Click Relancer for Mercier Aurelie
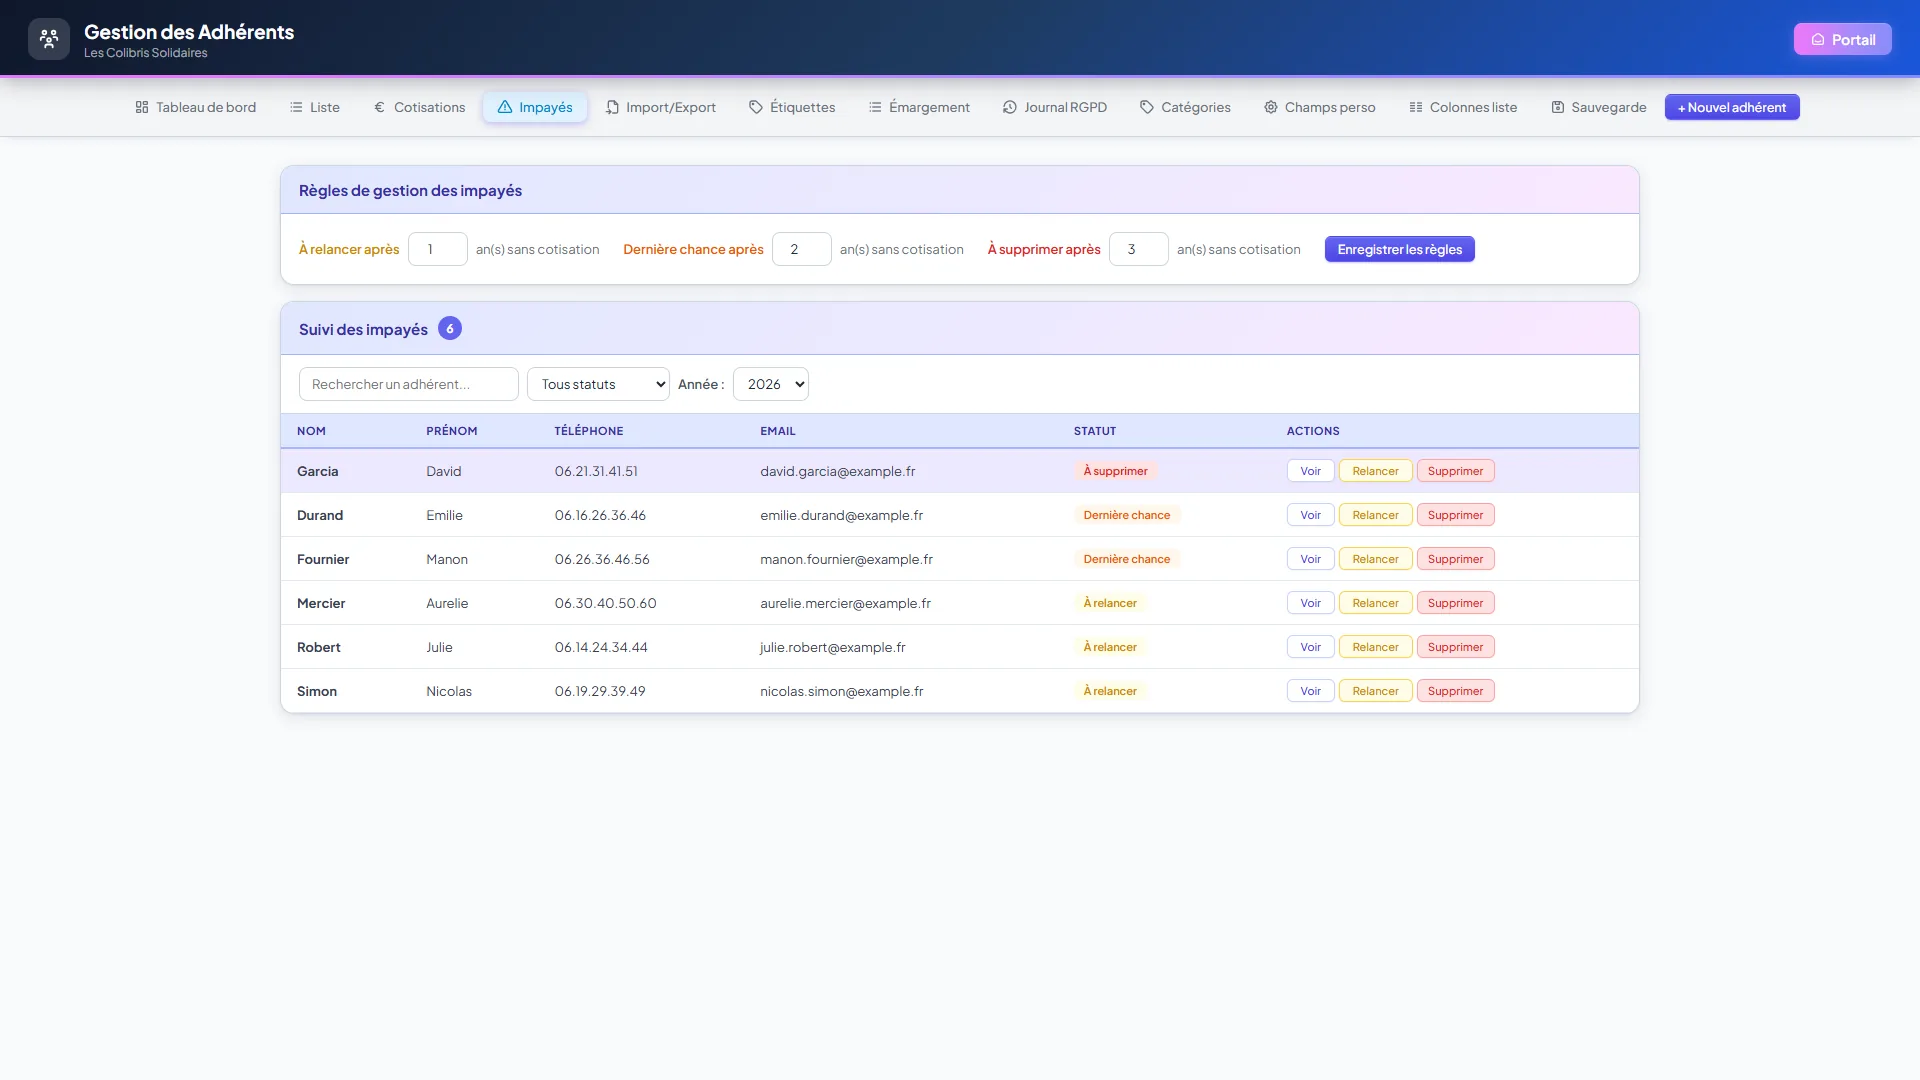The image size is (1920, 1080). tap(1376, 603)
